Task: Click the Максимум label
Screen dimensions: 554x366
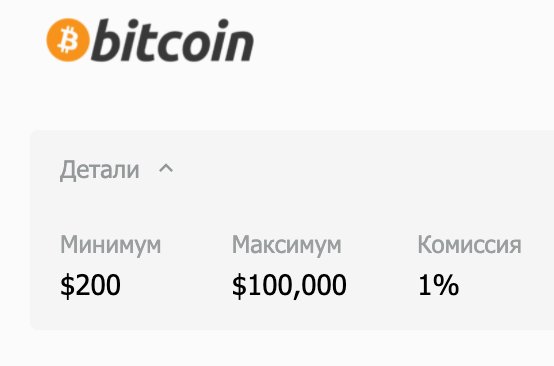Action: coord(287,245)
